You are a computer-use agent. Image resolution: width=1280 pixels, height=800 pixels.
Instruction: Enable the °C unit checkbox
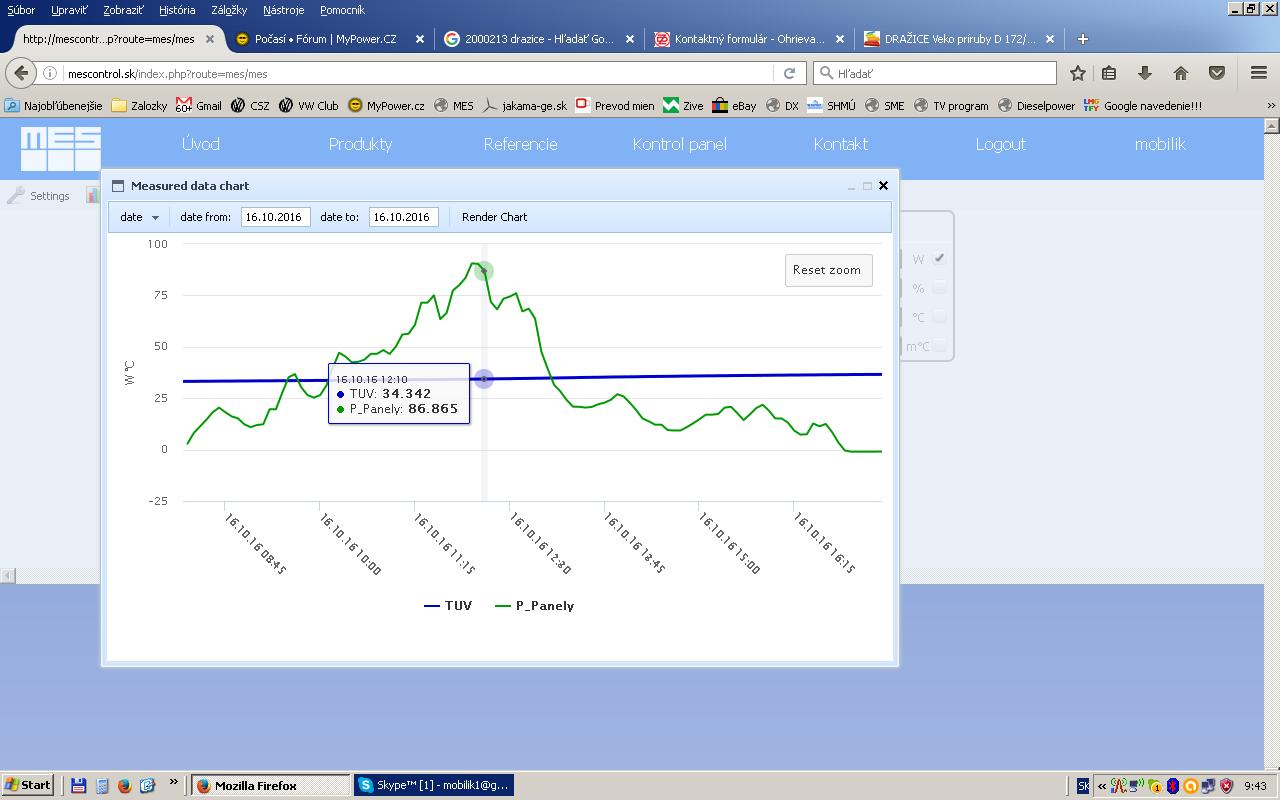coord(939,317)
